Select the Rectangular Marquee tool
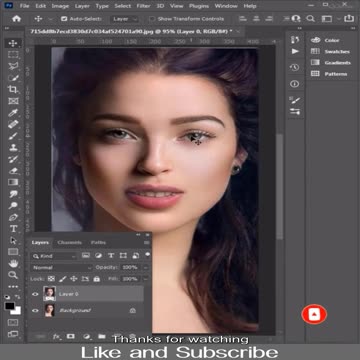 pos(13,55)
